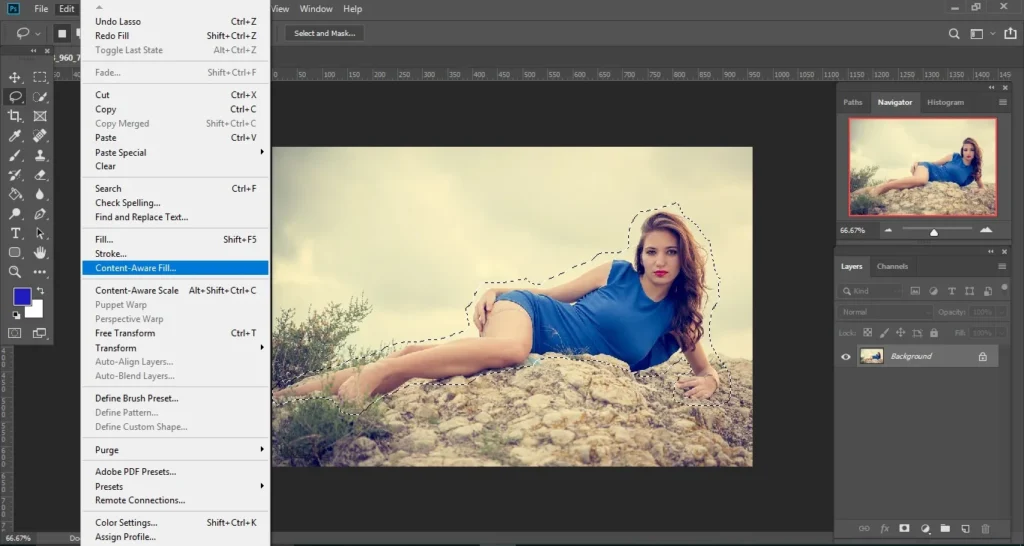Viewport: 1024px width, 546px height.
Task: Change the screen mode
Action: click(39, 333)
